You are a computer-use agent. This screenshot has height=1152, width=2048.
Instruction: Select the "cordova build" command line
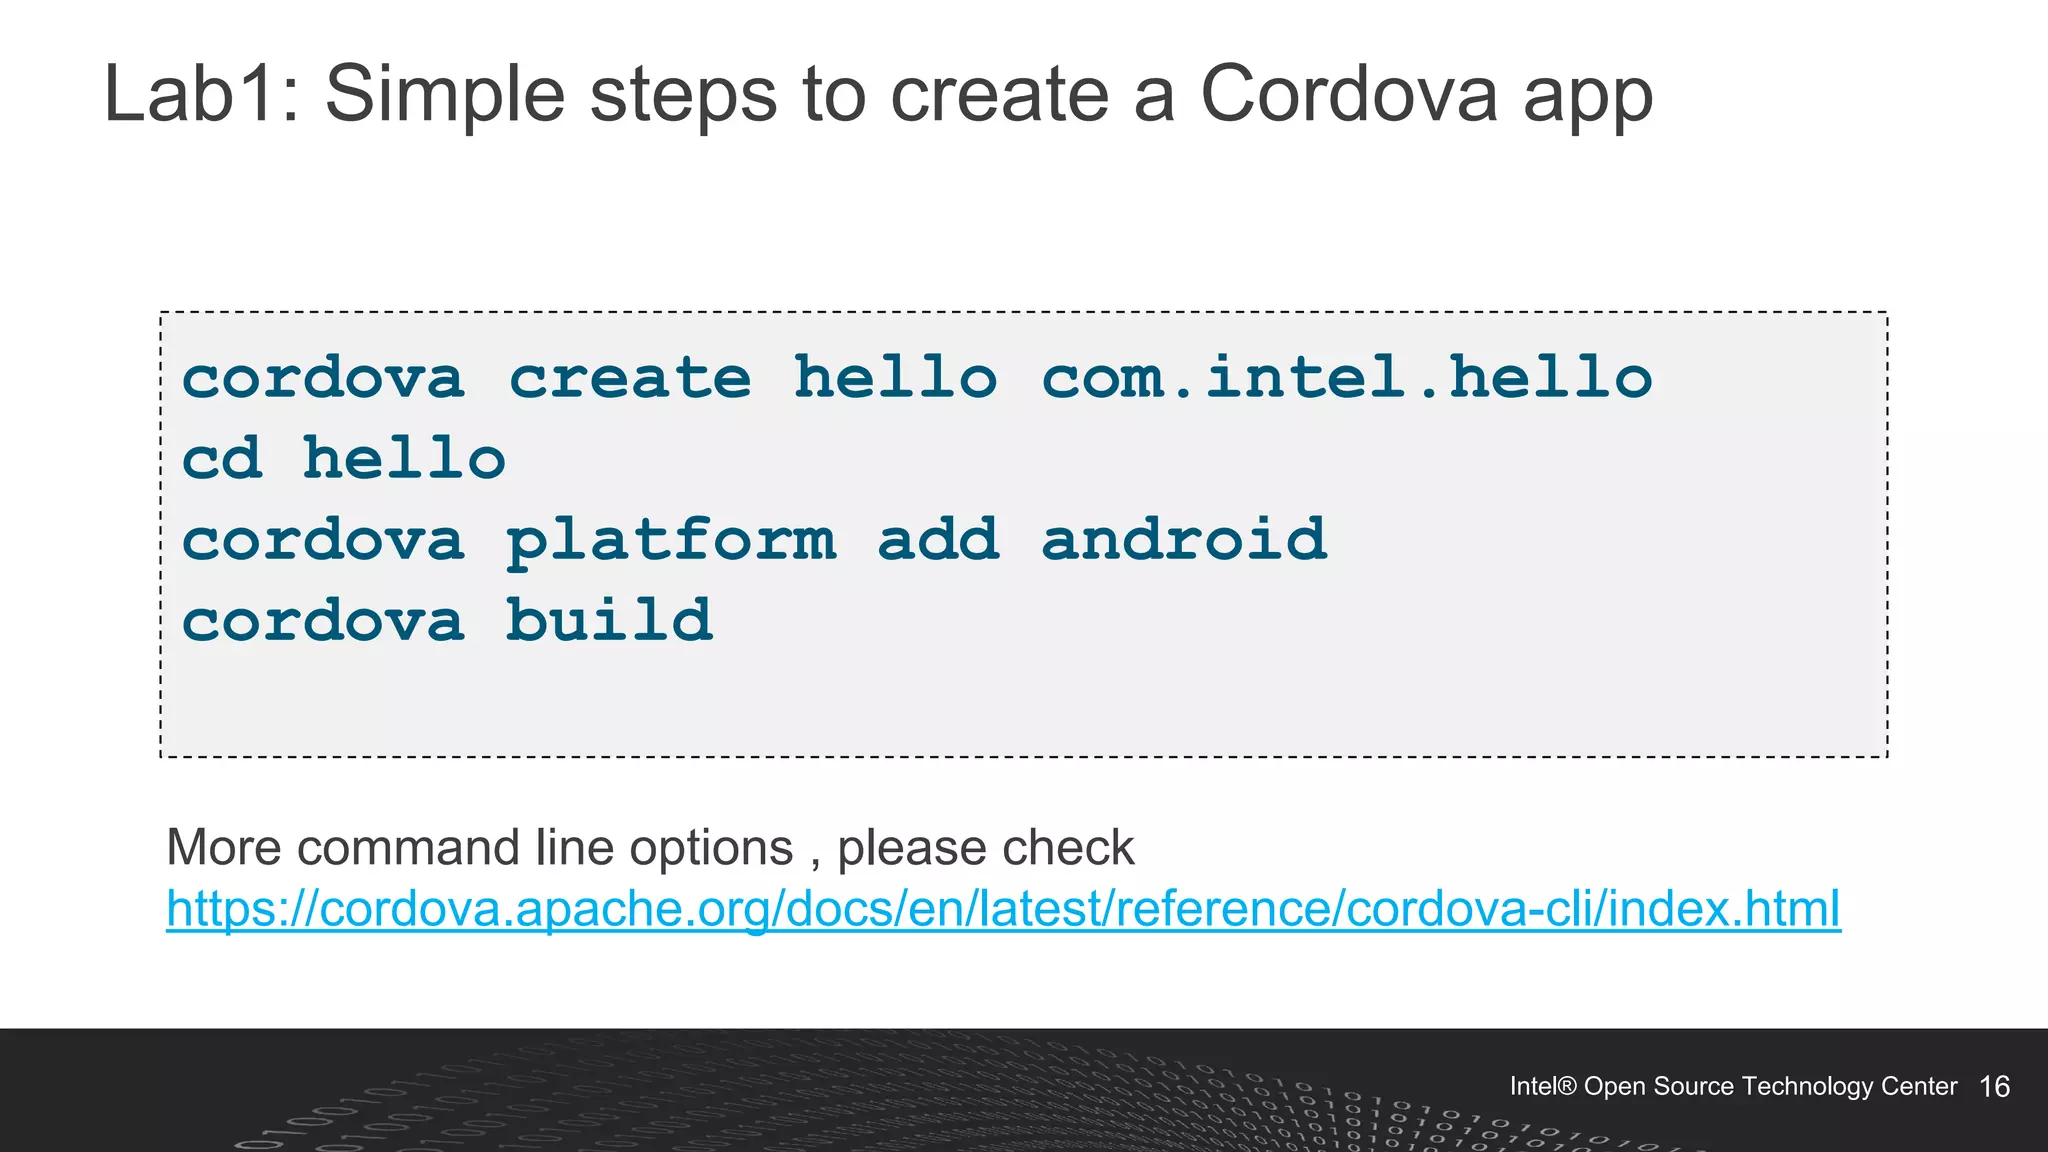pos(447,620)
